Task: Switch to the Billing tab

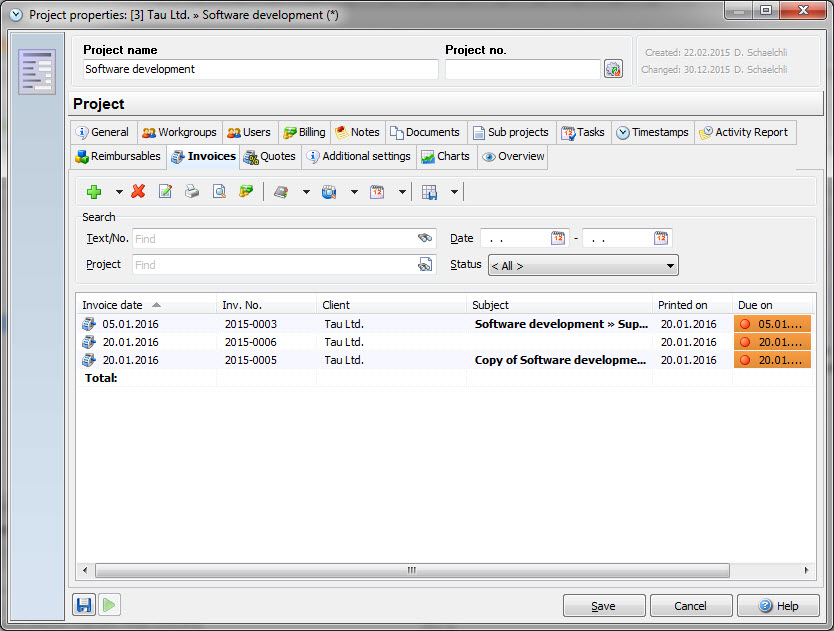Action: click(304, 132)
